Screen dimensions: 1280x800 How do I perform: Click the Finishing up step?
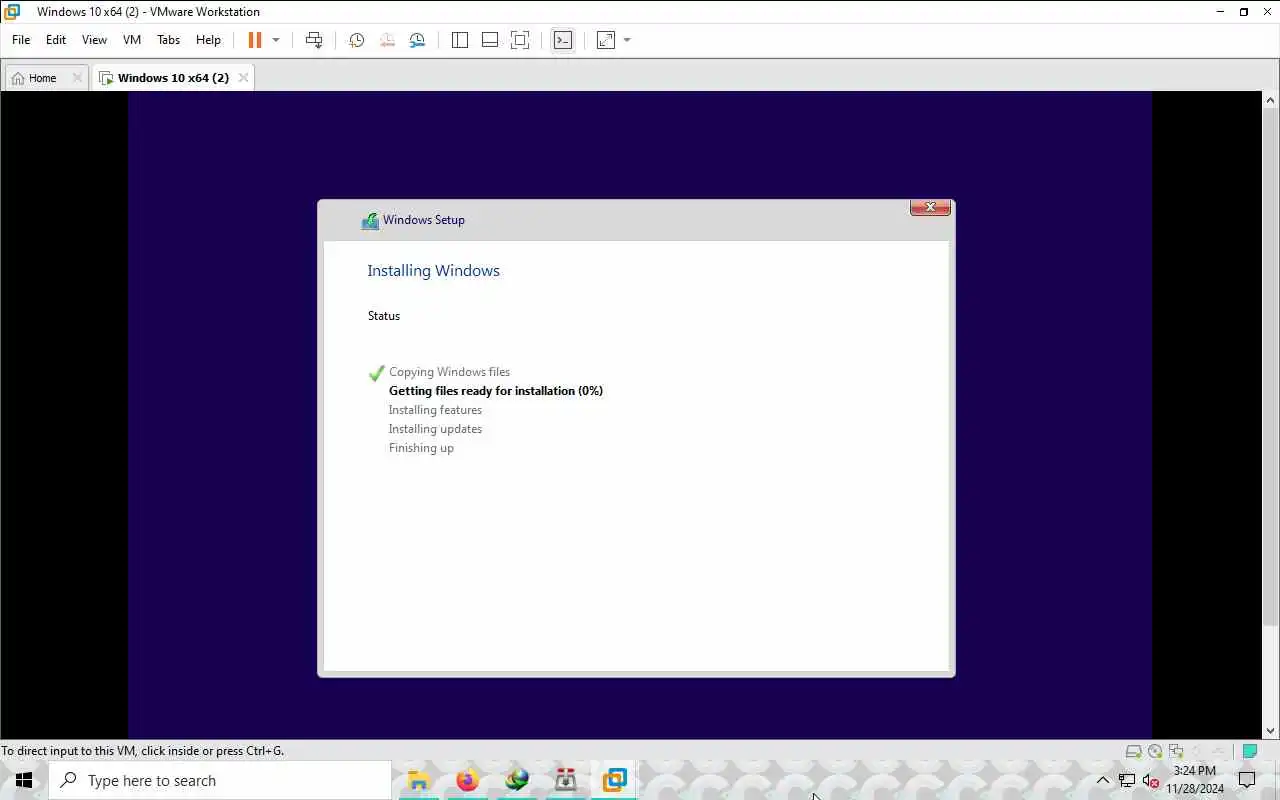421,448
